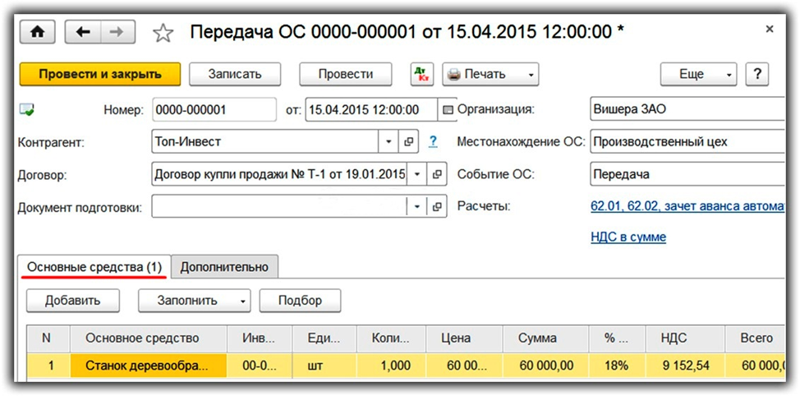Open the Договор record via open icon
This screenshot has height=396, width=800.
(x=437, y=175)
